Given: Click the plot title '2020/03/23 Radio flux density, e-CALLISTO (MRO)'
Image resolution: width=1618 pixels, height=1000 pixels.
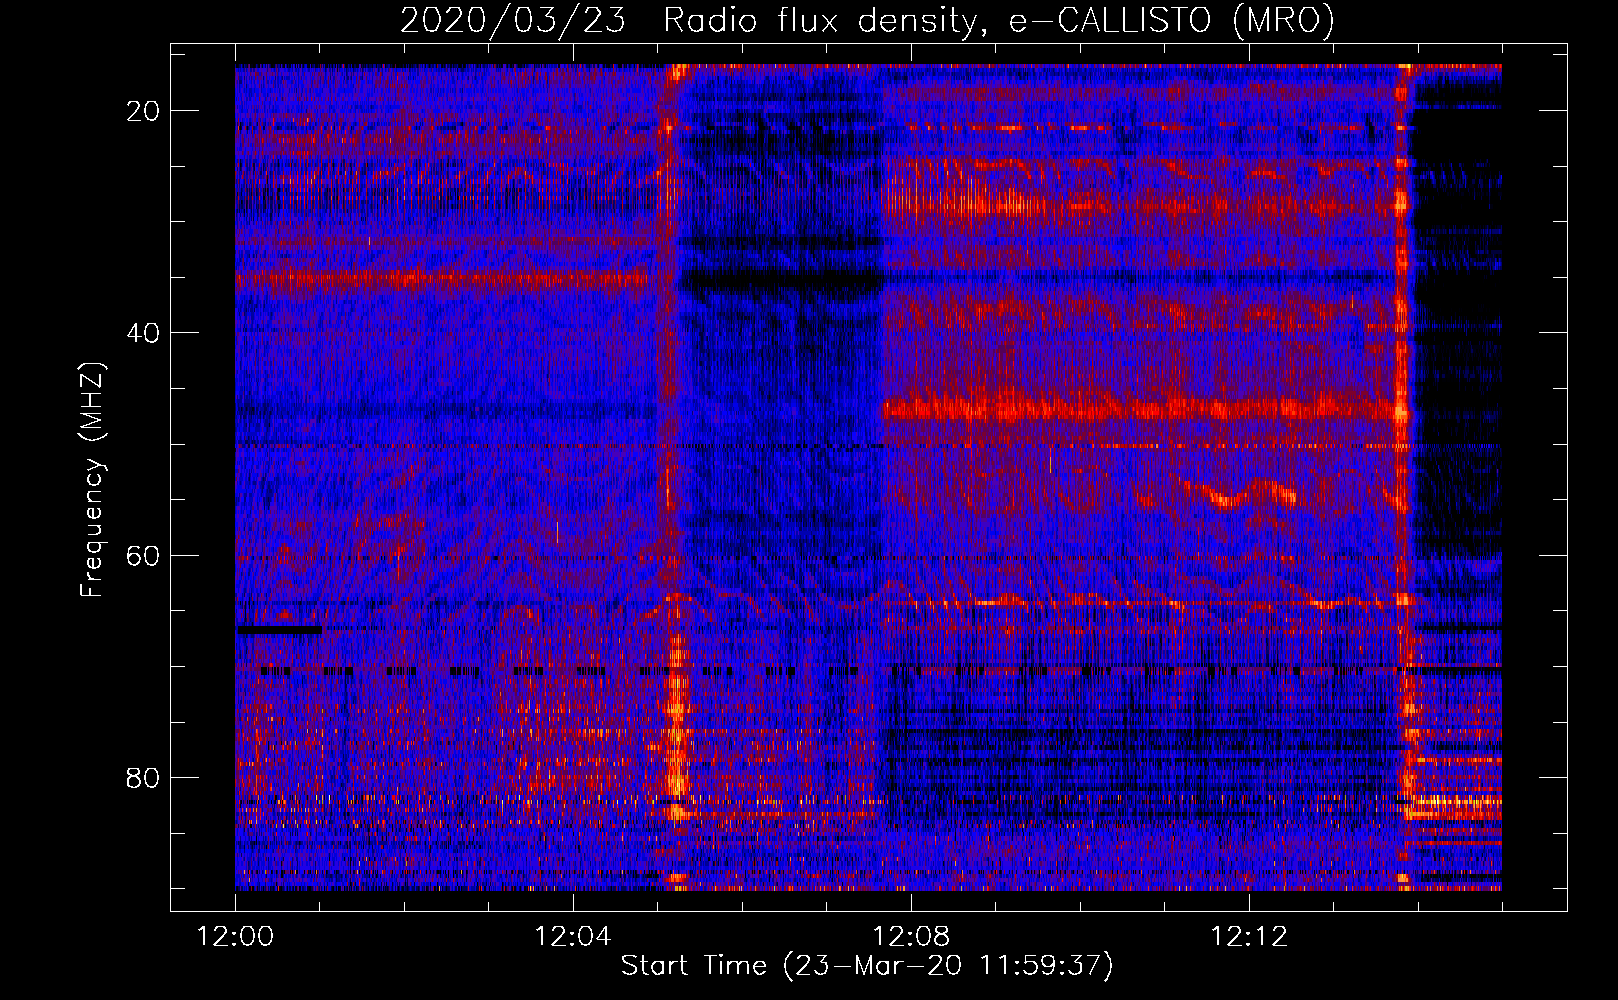Looking at the screenshot, I should (867, 20).
